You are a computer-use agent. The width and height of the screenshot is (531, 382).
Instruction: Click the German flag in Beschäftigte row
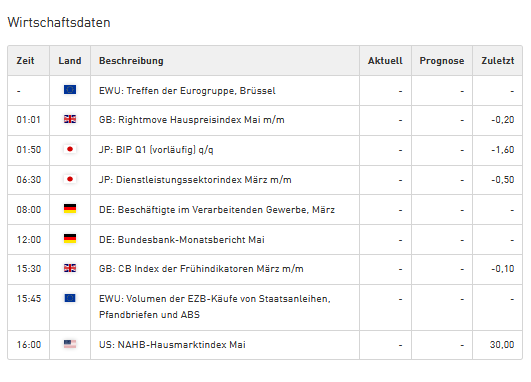(70, 208)
